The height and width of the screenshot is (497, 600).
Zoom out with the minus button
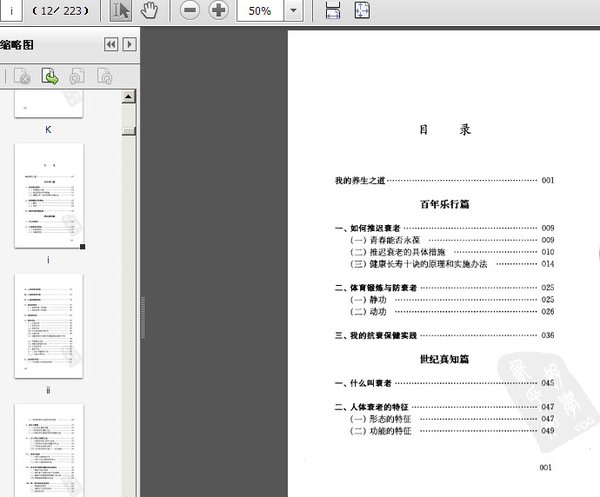[x=190, y=10]
